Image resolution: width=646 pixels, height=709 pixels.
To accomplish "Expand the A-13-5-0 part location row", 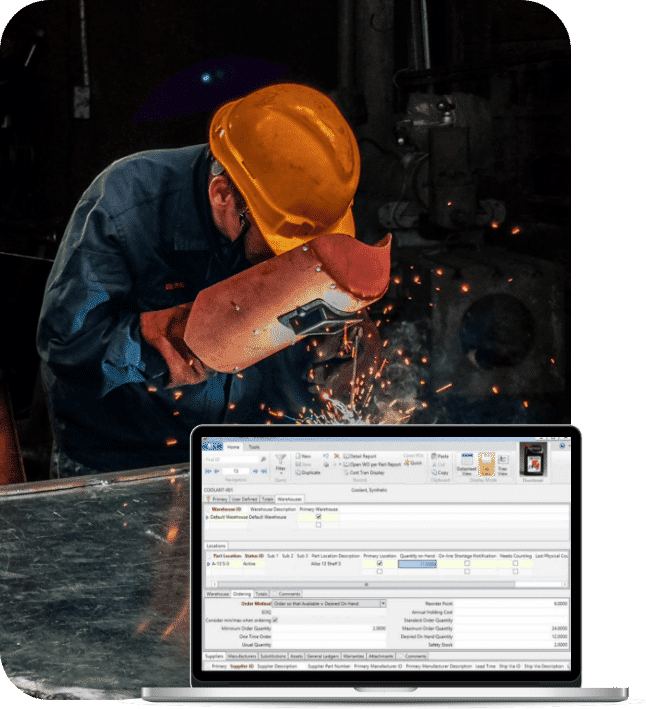I will tap(208, 564).
